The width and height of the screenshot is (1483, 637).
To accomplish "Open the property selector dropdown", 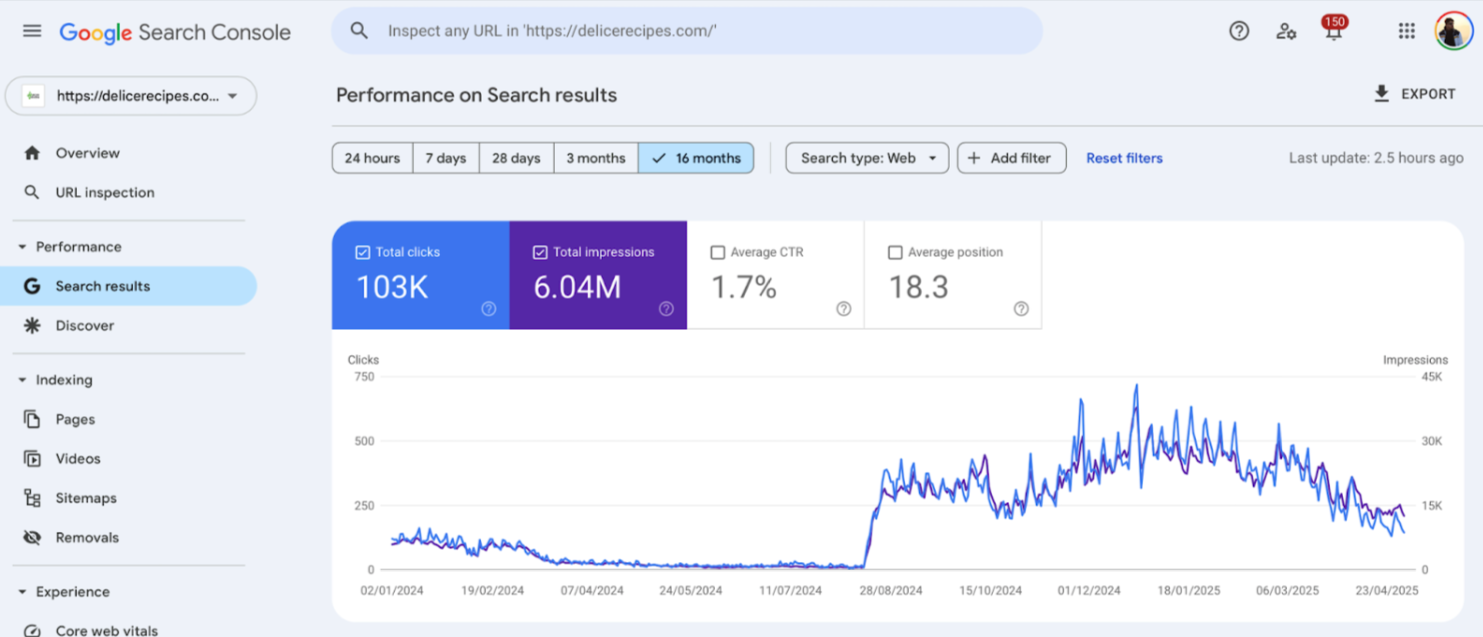I will (x=131, y=96).
